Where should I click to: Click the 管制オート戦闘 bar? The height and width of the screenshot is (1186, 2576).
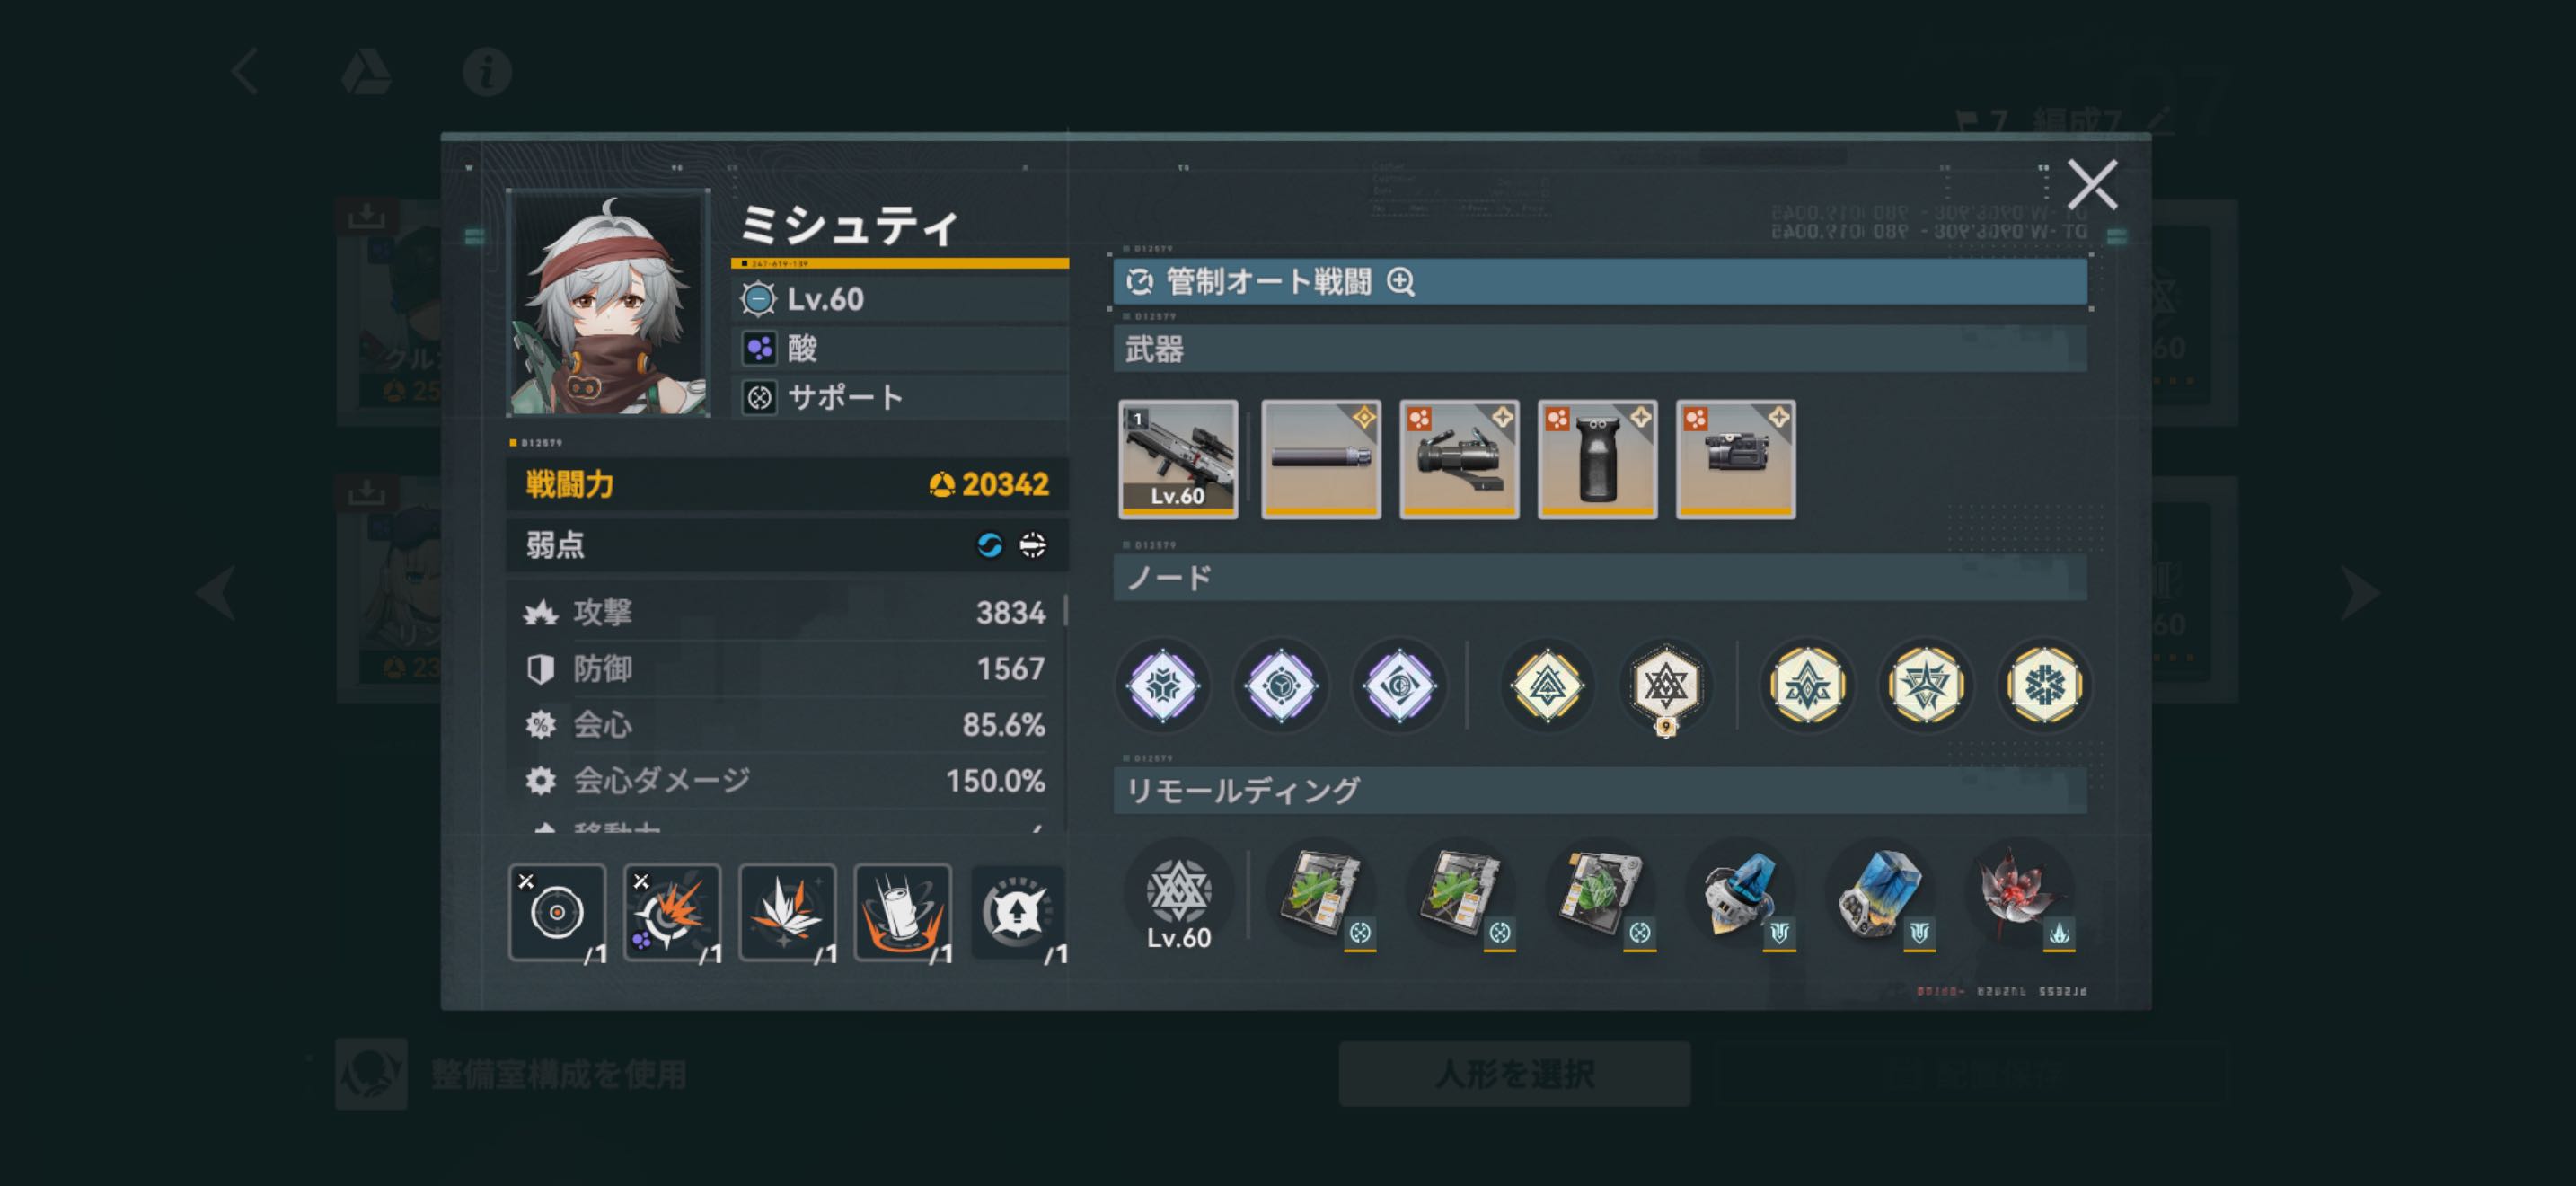pyautogui.click(x=1600, y=282)
